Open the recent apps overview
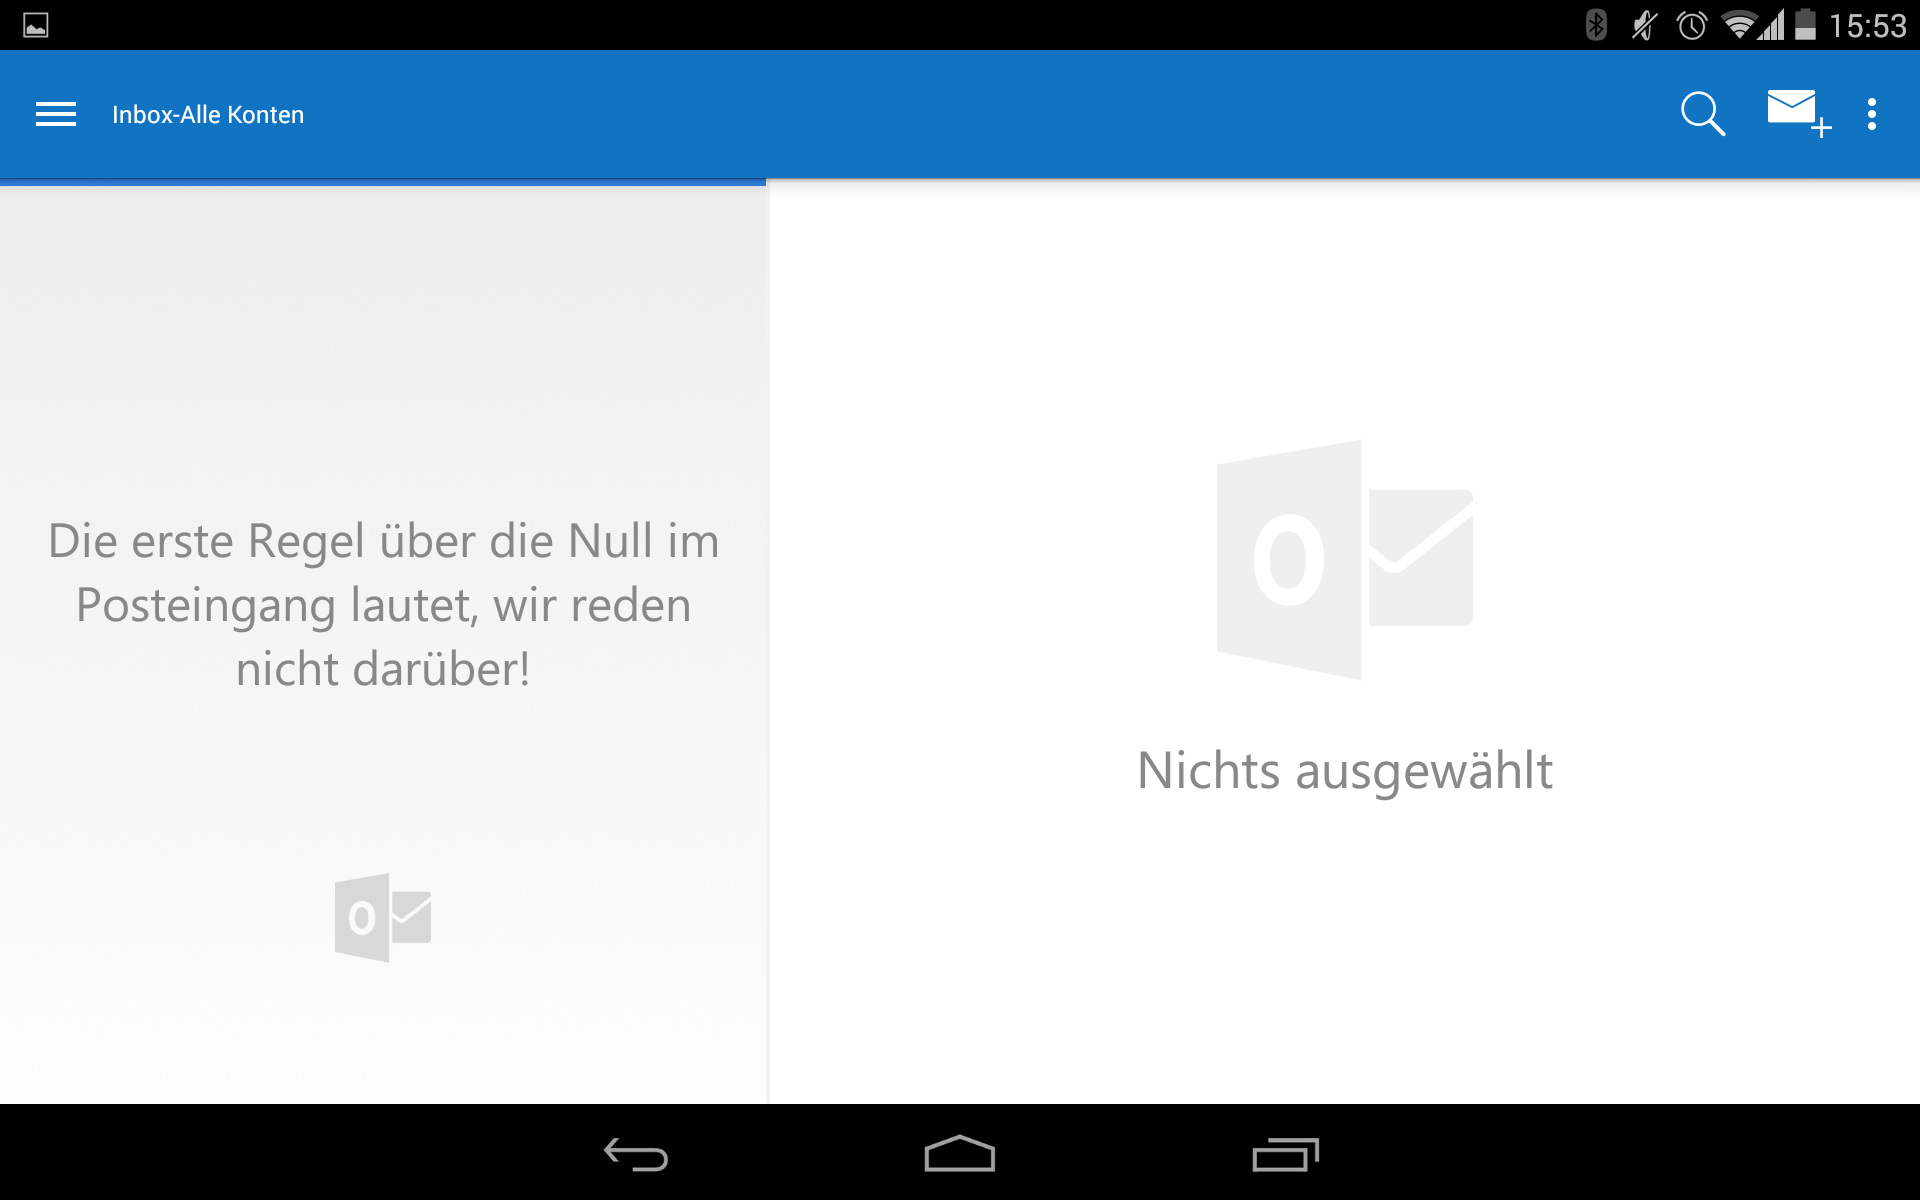Image resolution: width=1920 pixels, height=1200 pixels. pos(1285,1155)
